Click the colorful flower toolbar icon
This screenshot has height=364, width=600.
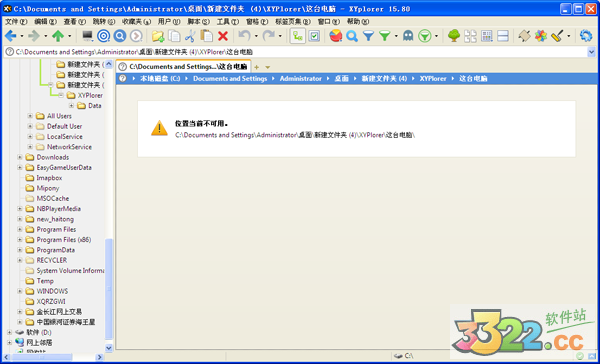point(541,36)
